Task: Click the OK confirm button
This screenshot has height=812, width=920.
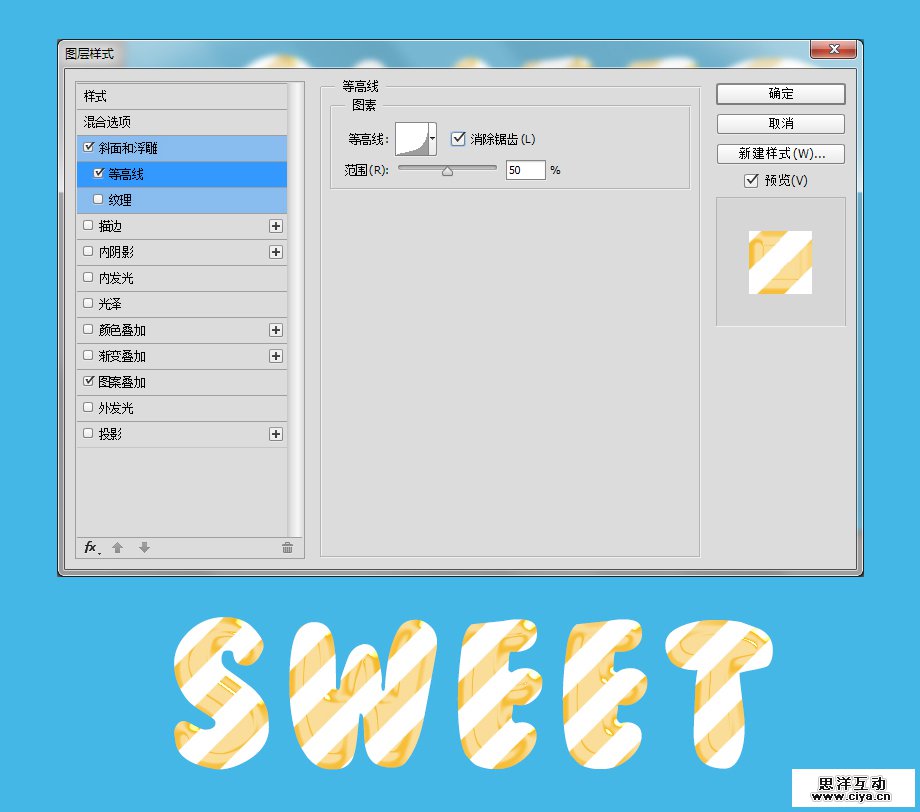Action: click(780, 94)
